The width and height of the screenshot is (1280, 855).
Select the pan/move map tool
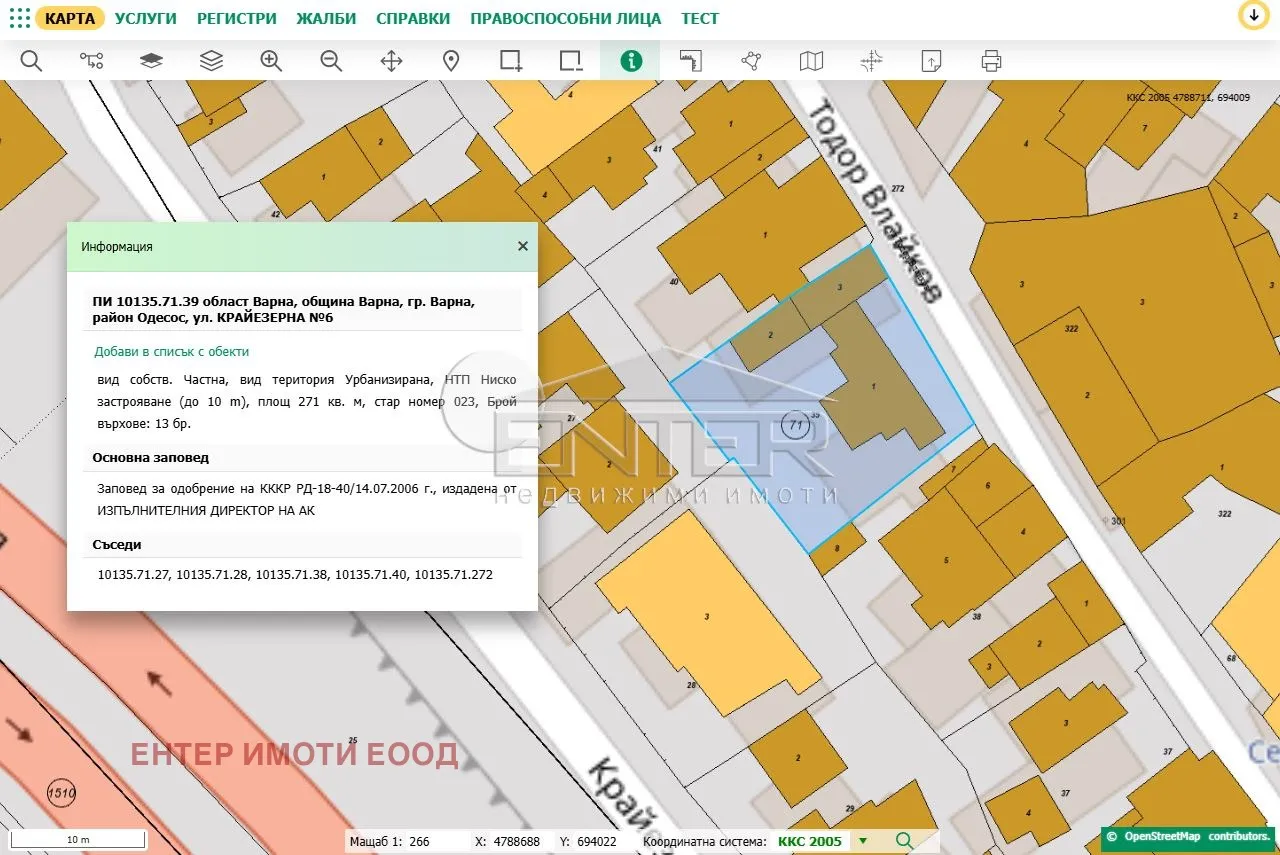[391, 61]
